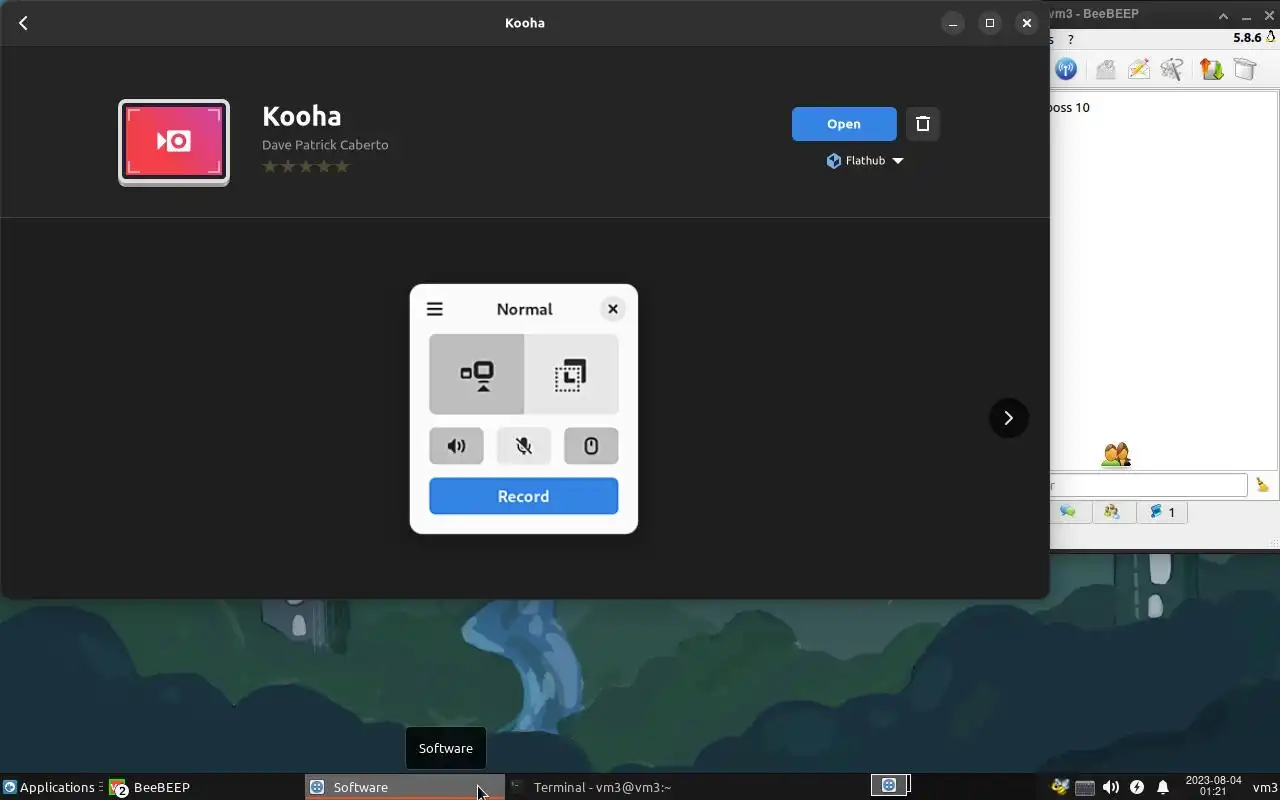Go back using the Software header arrow
This screenshot has height=800, width=1280.
pos(24,23)
